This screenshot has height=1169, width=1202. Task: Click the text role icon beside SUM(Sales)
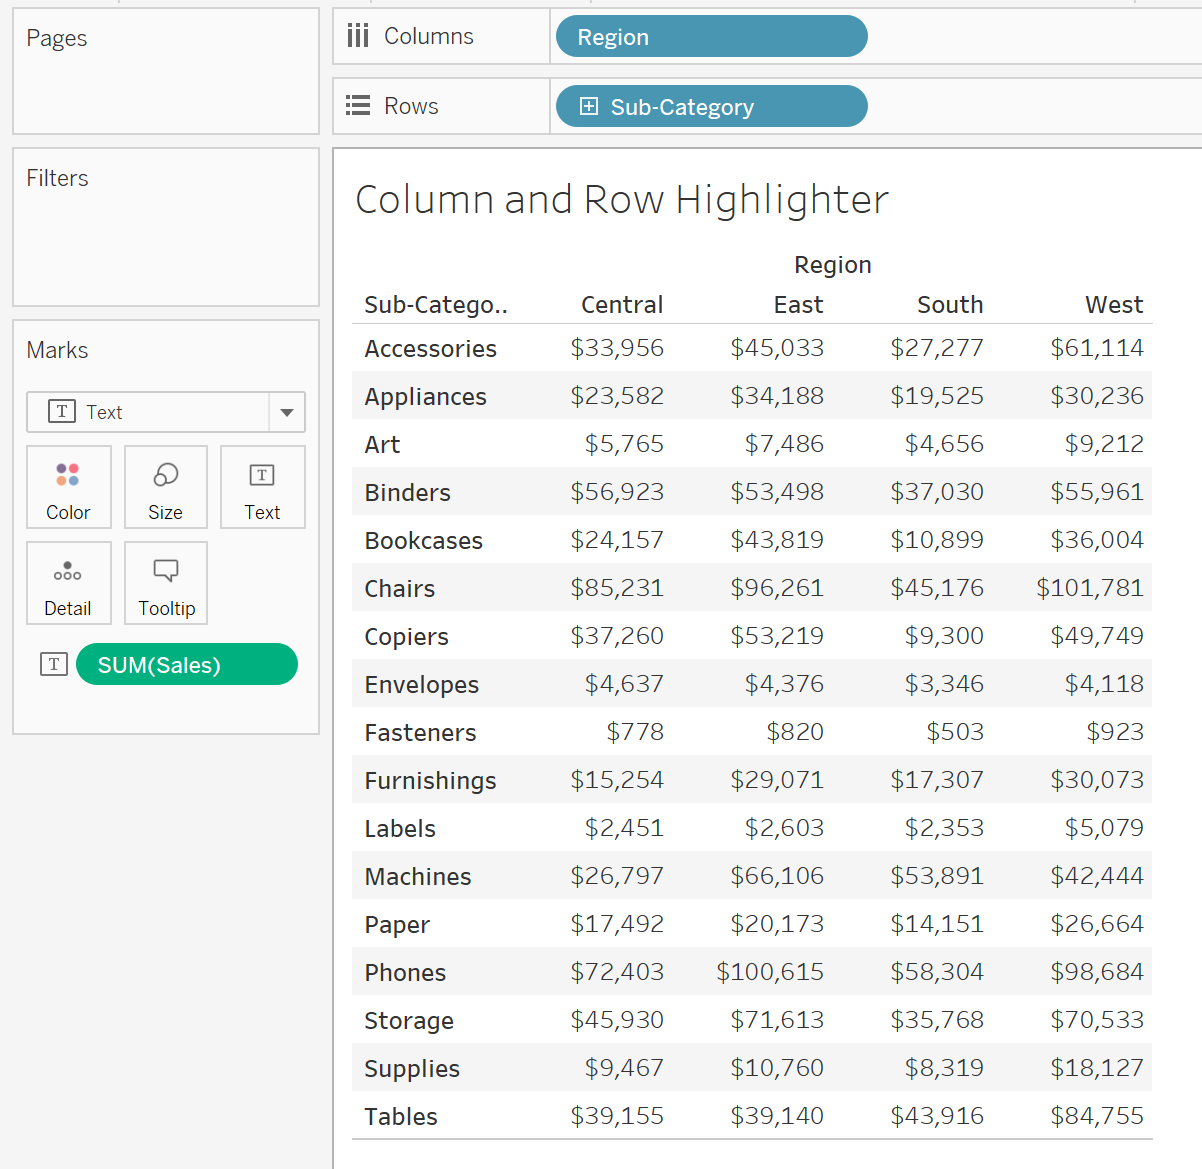(53, 663)
